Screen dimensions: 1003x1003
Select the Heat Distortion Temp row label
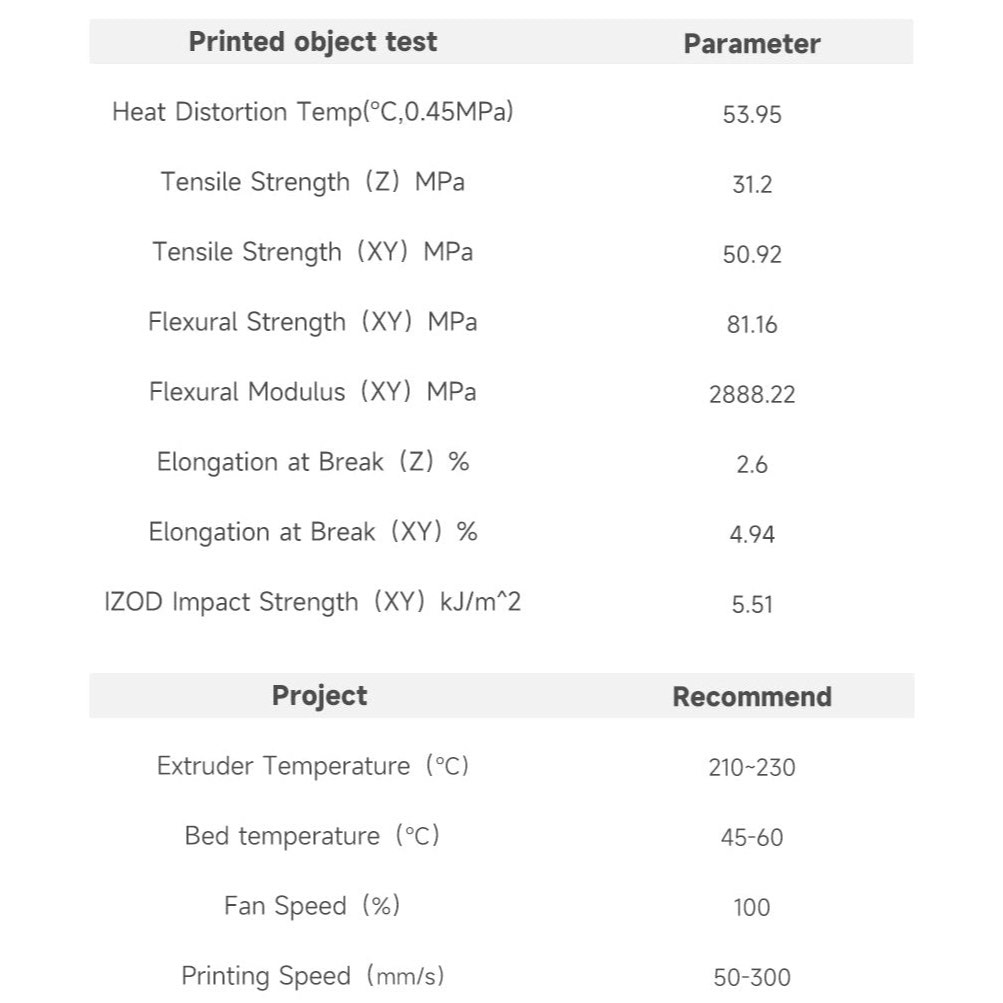(x=312, y=111)
